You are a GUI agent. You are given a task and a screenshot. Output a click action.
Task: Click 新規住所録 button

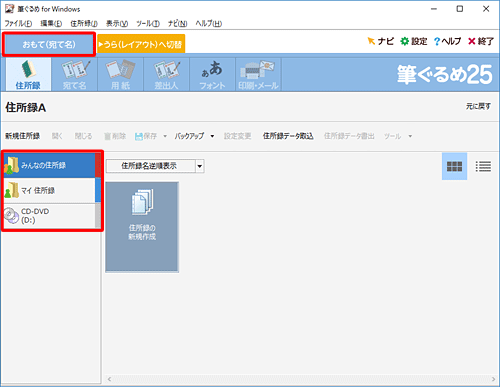[x=22, y=136]
